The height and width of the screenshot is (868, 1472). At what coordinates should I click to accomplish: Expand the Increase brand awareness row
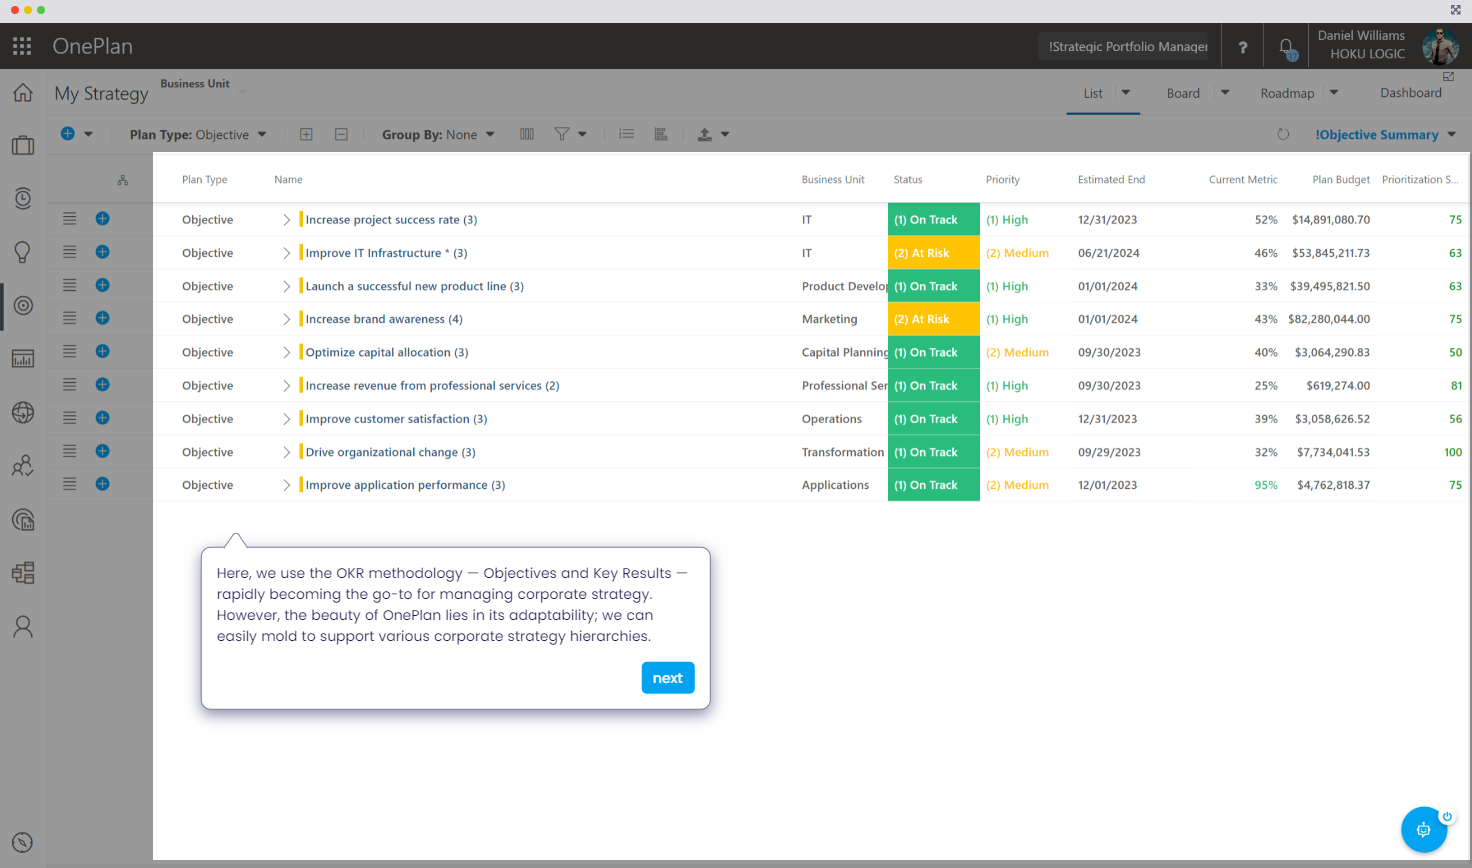pos(286,319)
